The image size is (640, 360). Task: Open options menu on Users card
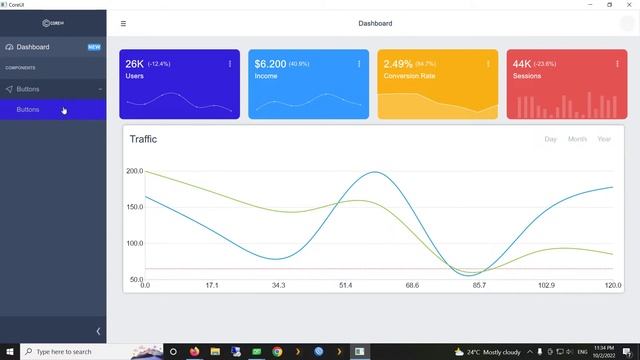click(x=230, y=64)
